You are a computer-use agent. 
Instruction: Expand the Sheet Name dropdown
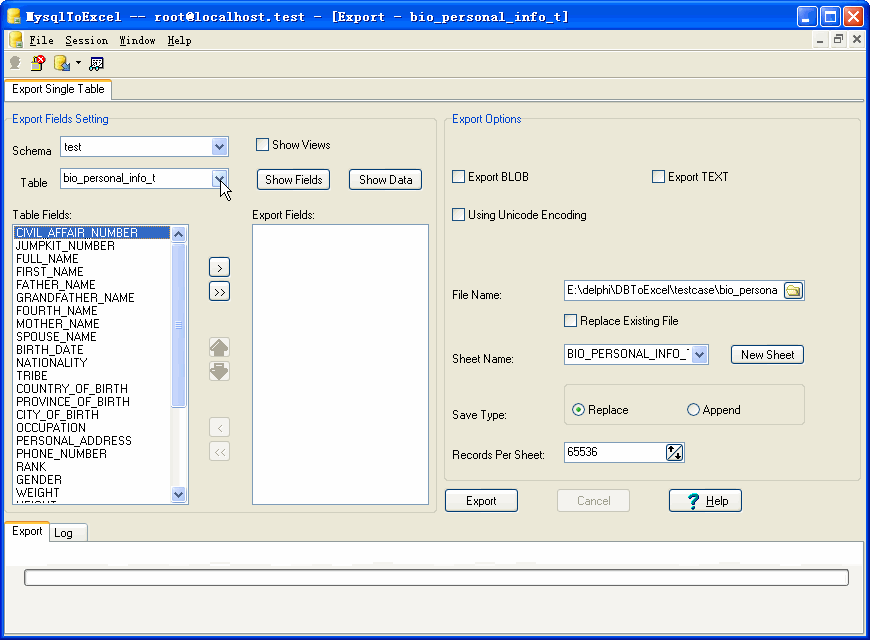pyautogui.click(x=700, y=354)
